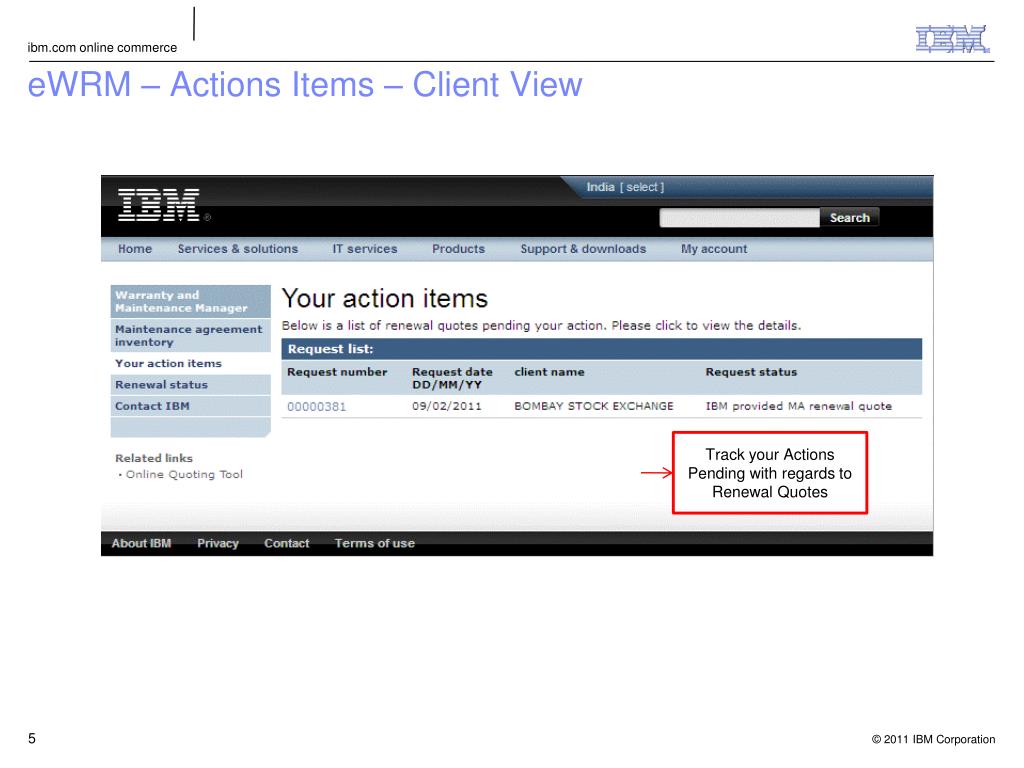Image resolution: width=1024 pixels, height=768 pixels.
Task: Open the Privacy footer link
Action: click(217, 543)
